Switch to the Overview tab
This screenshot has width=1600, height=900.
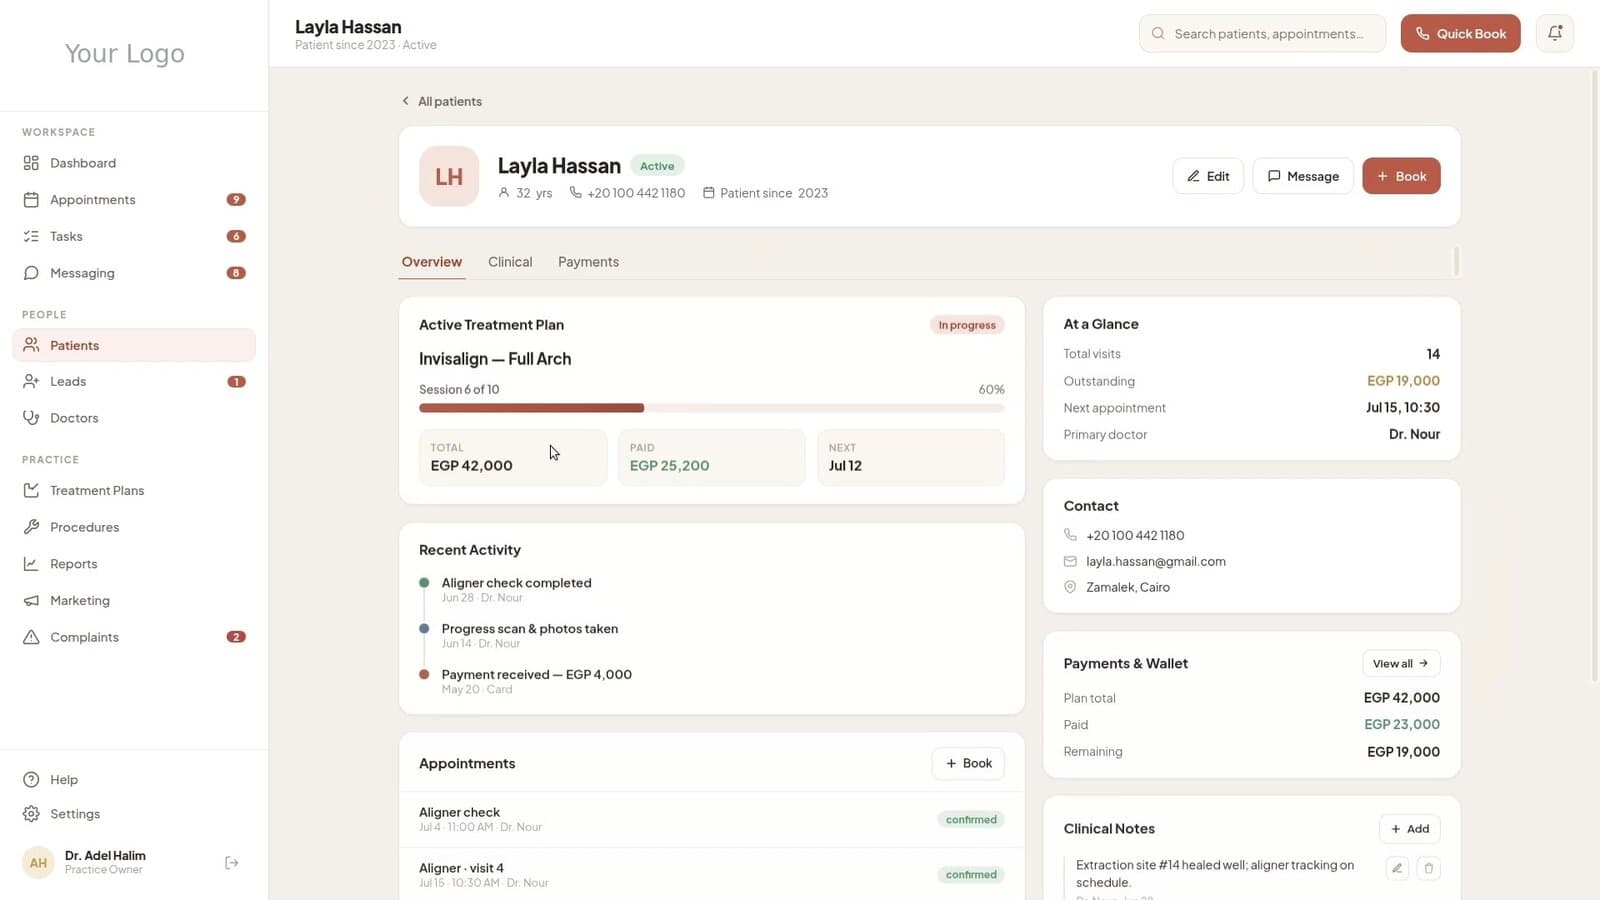tap(432, 262)
